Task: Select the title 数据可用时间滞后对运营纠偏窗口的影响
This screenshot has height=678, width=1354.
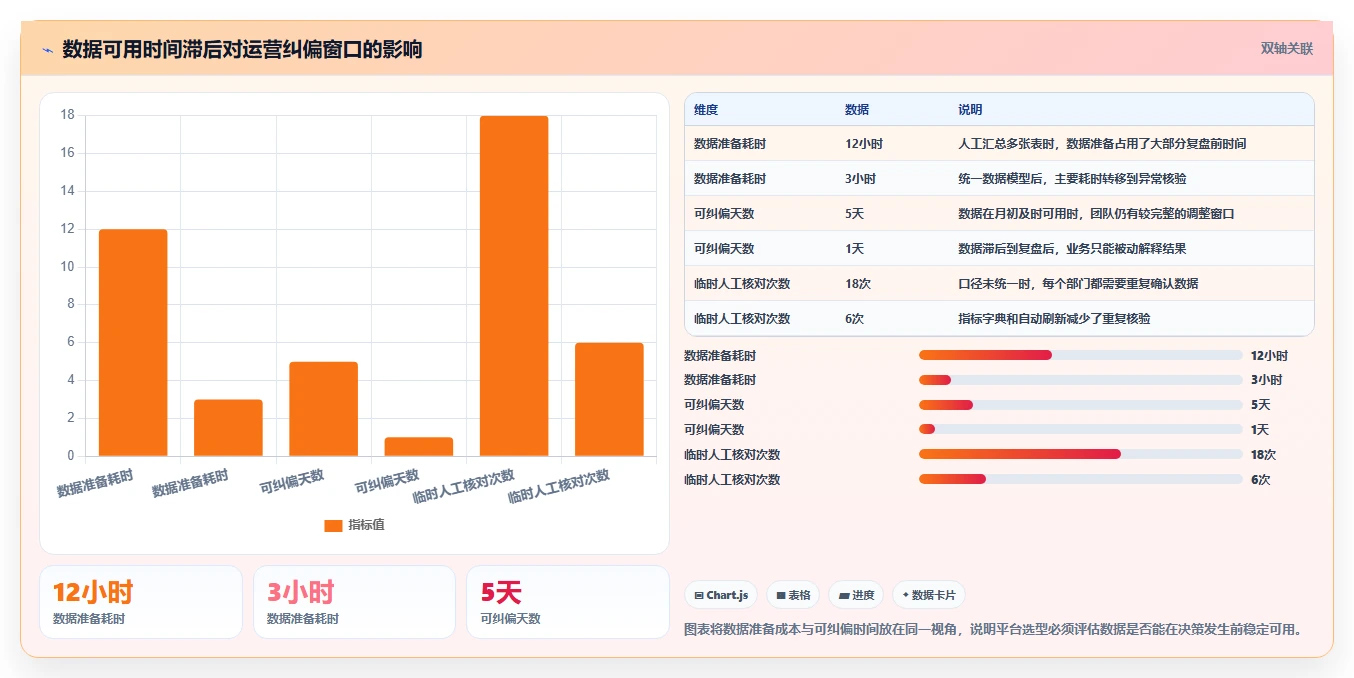Action: (242, 49)
